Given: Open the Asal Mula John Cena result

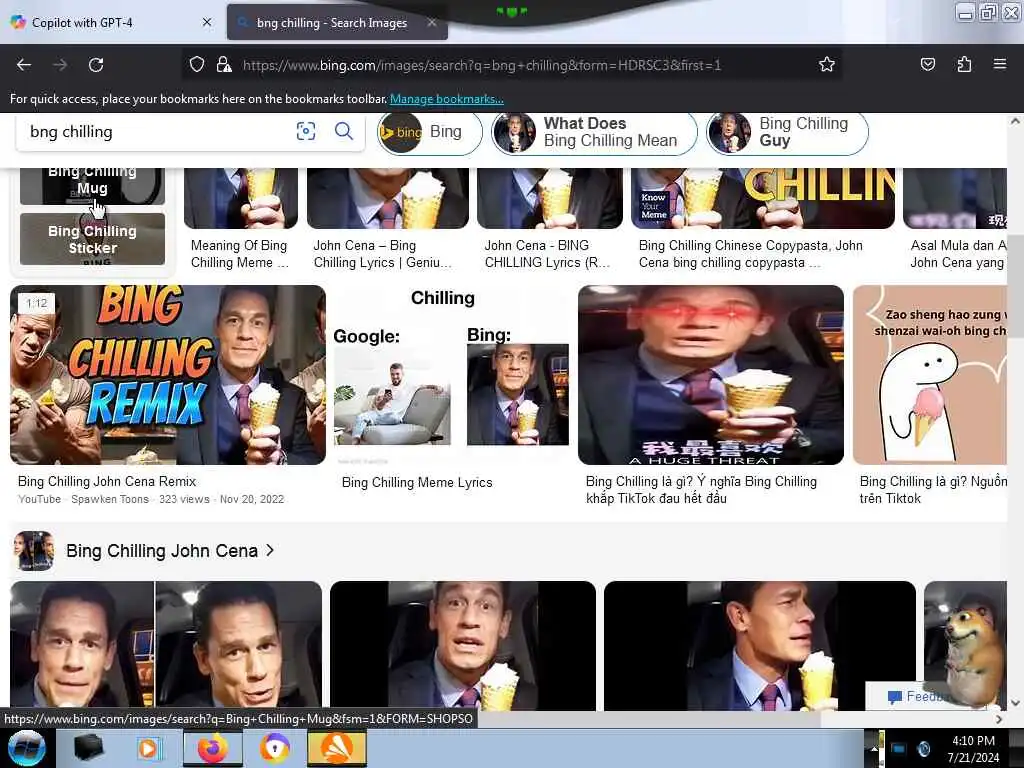Looking at the screenshot, I should coord(958,253).
